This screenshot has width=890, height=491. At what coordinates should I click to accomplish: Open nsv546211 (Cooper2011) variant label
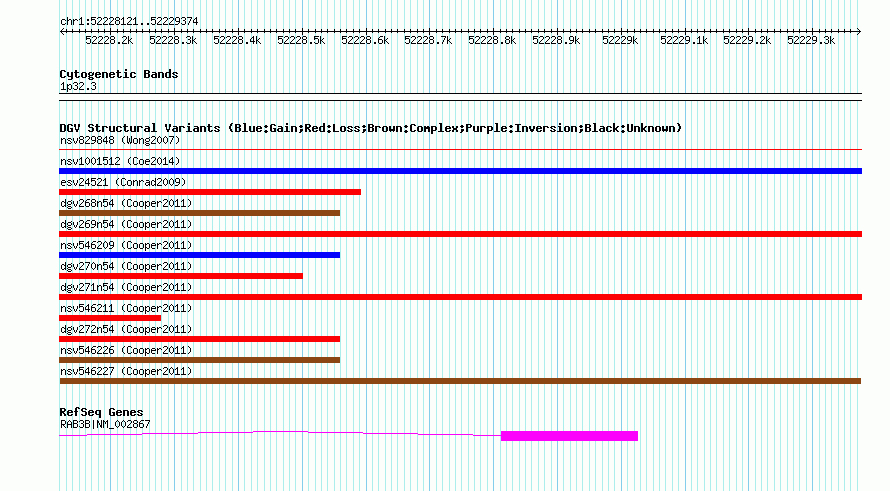[126, 308]
